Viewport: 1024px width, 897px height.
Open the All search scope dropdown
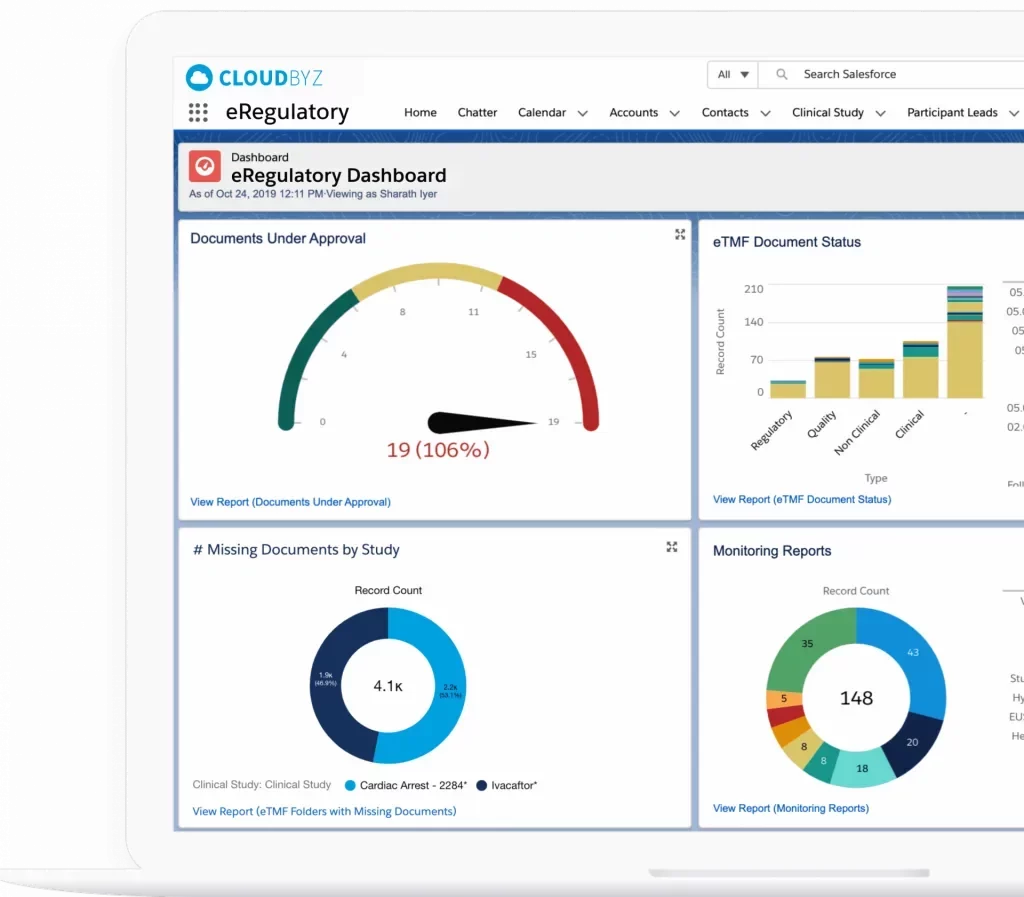[732, 75]
